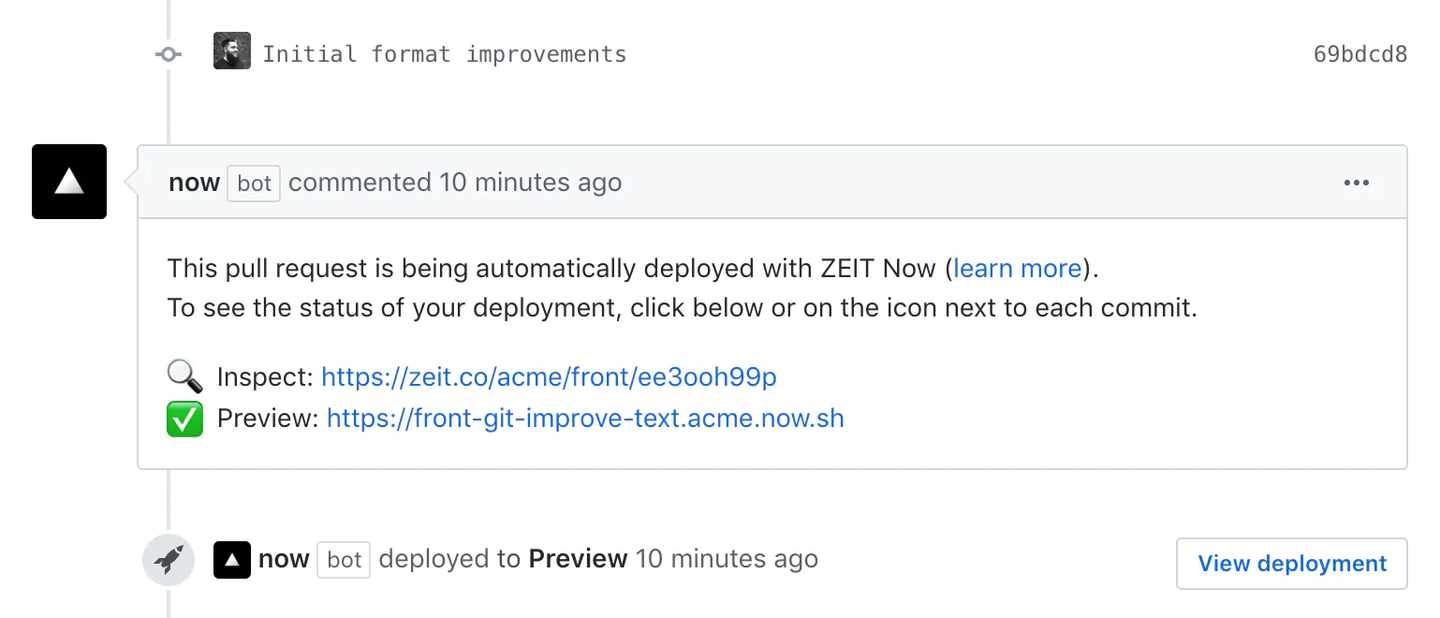Open the front-git-improve-text Preview URL

(585, 418)
